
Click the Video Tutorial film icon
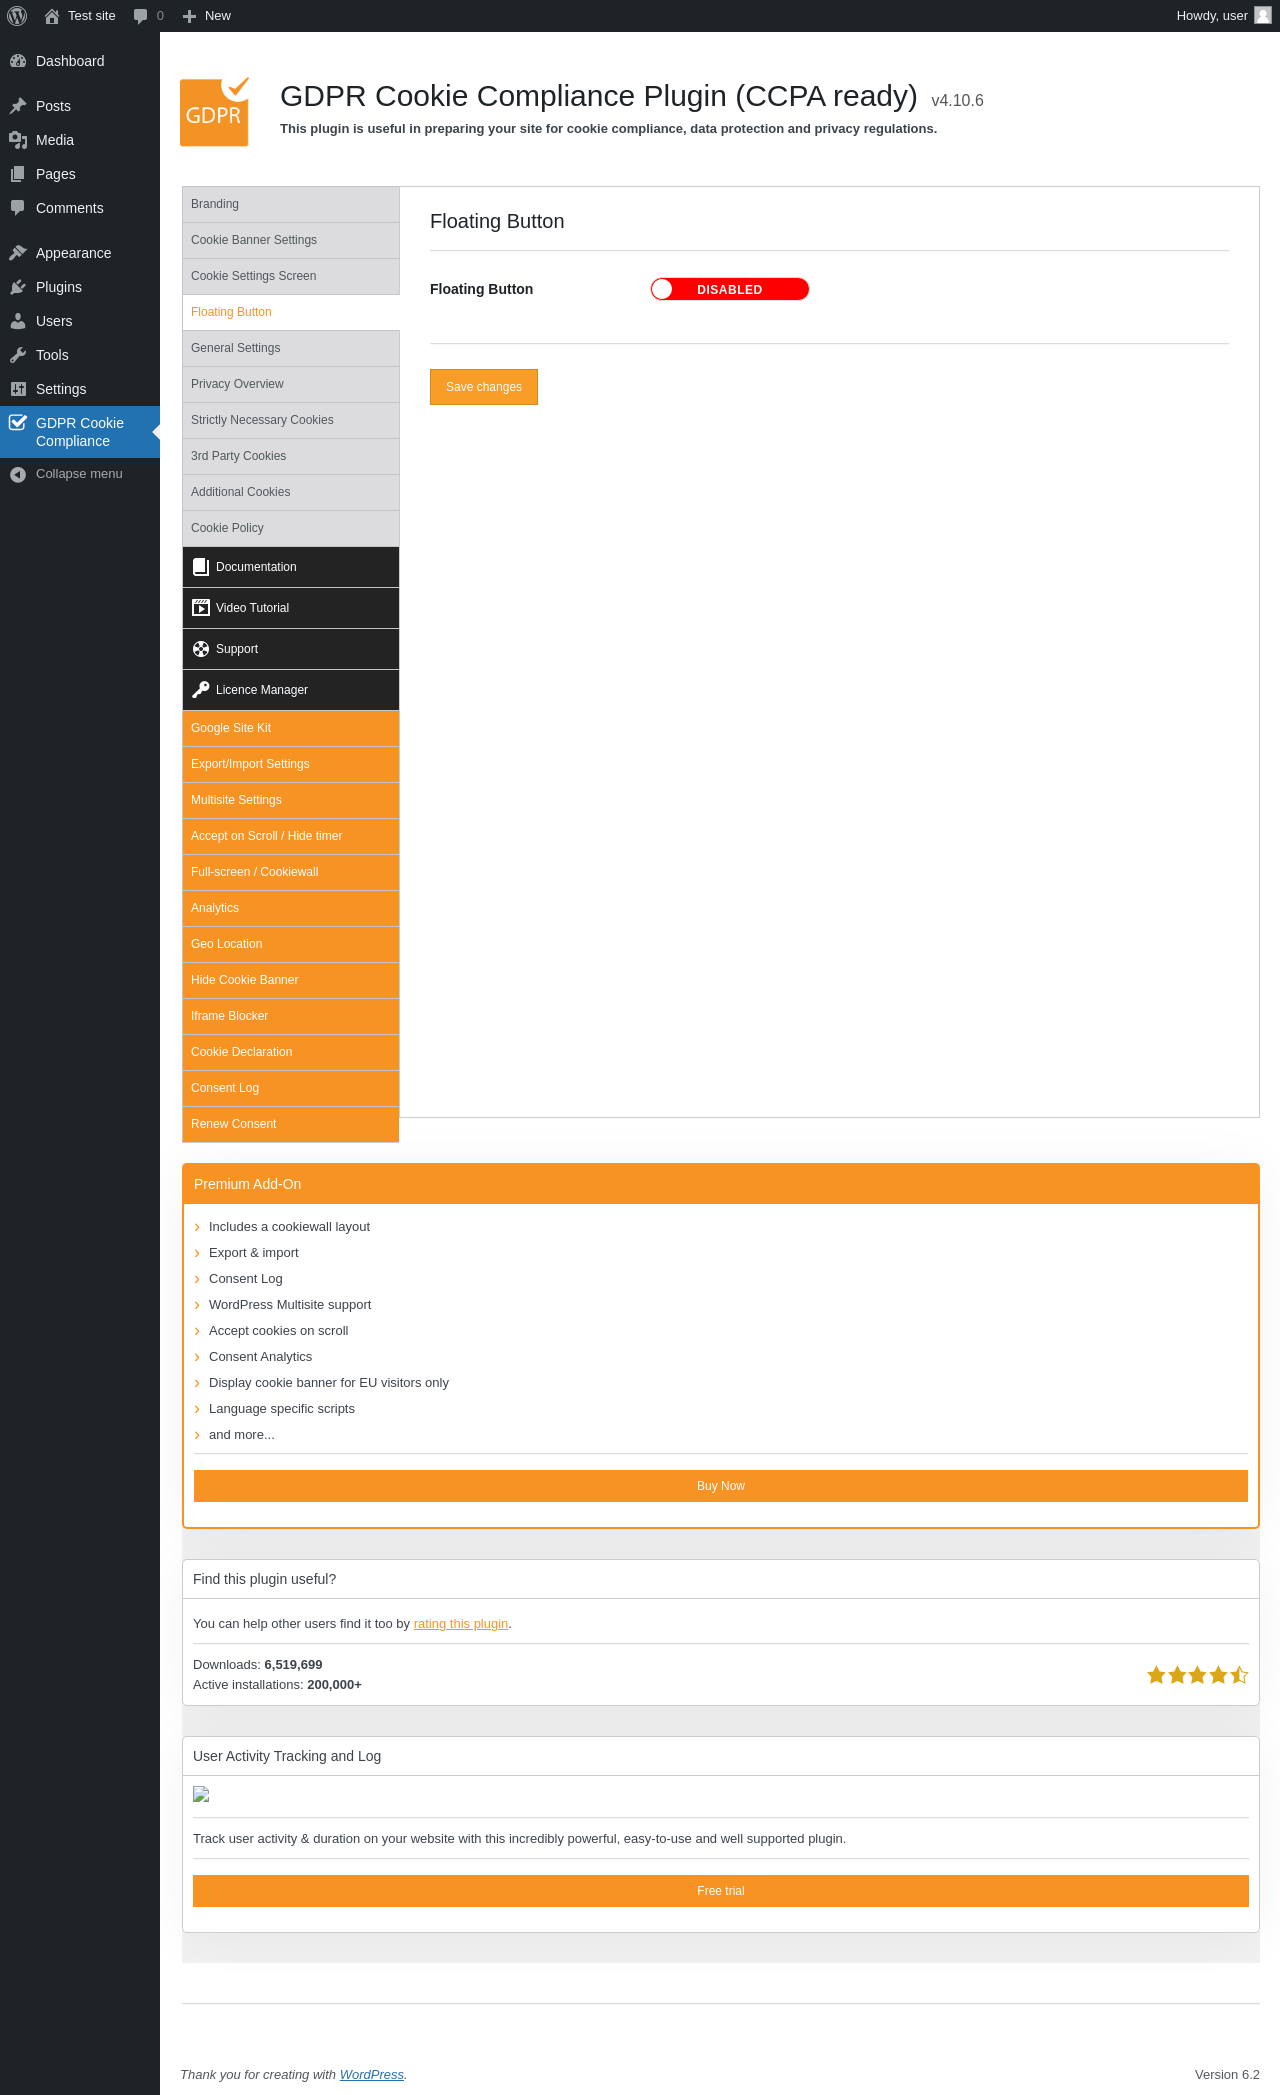point(201,608)
